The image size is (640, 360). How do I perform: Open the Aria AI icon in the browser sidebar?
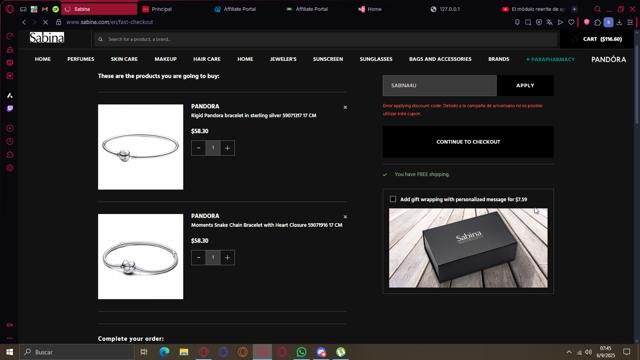[x=10, y=96]
